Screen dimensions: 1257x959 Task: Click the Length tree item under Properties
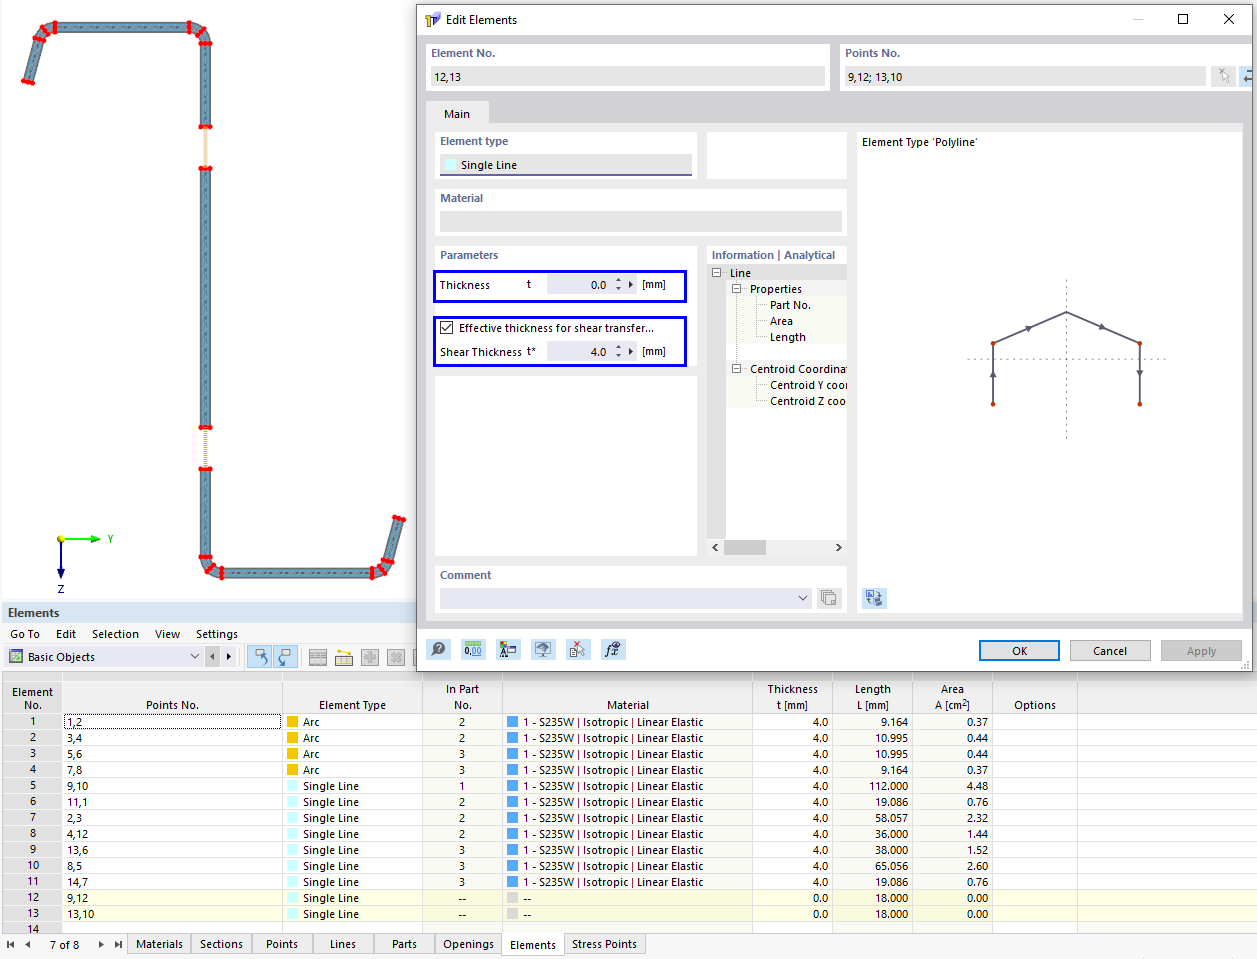787,337
